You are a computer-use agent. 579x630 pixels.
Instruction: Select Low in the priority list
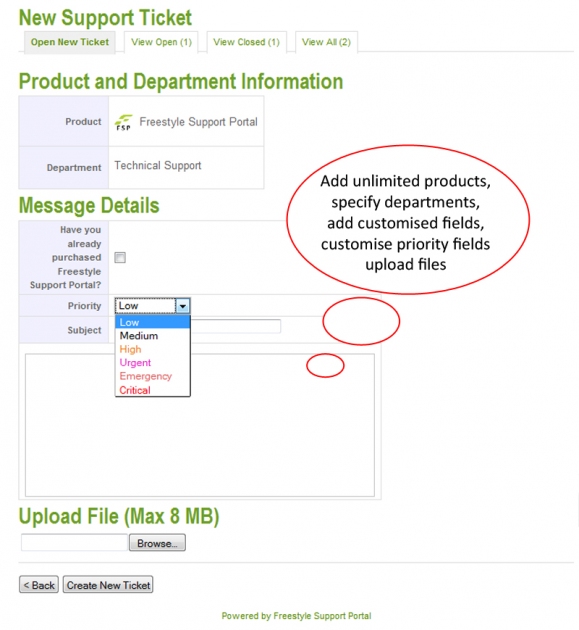point(152,322)
